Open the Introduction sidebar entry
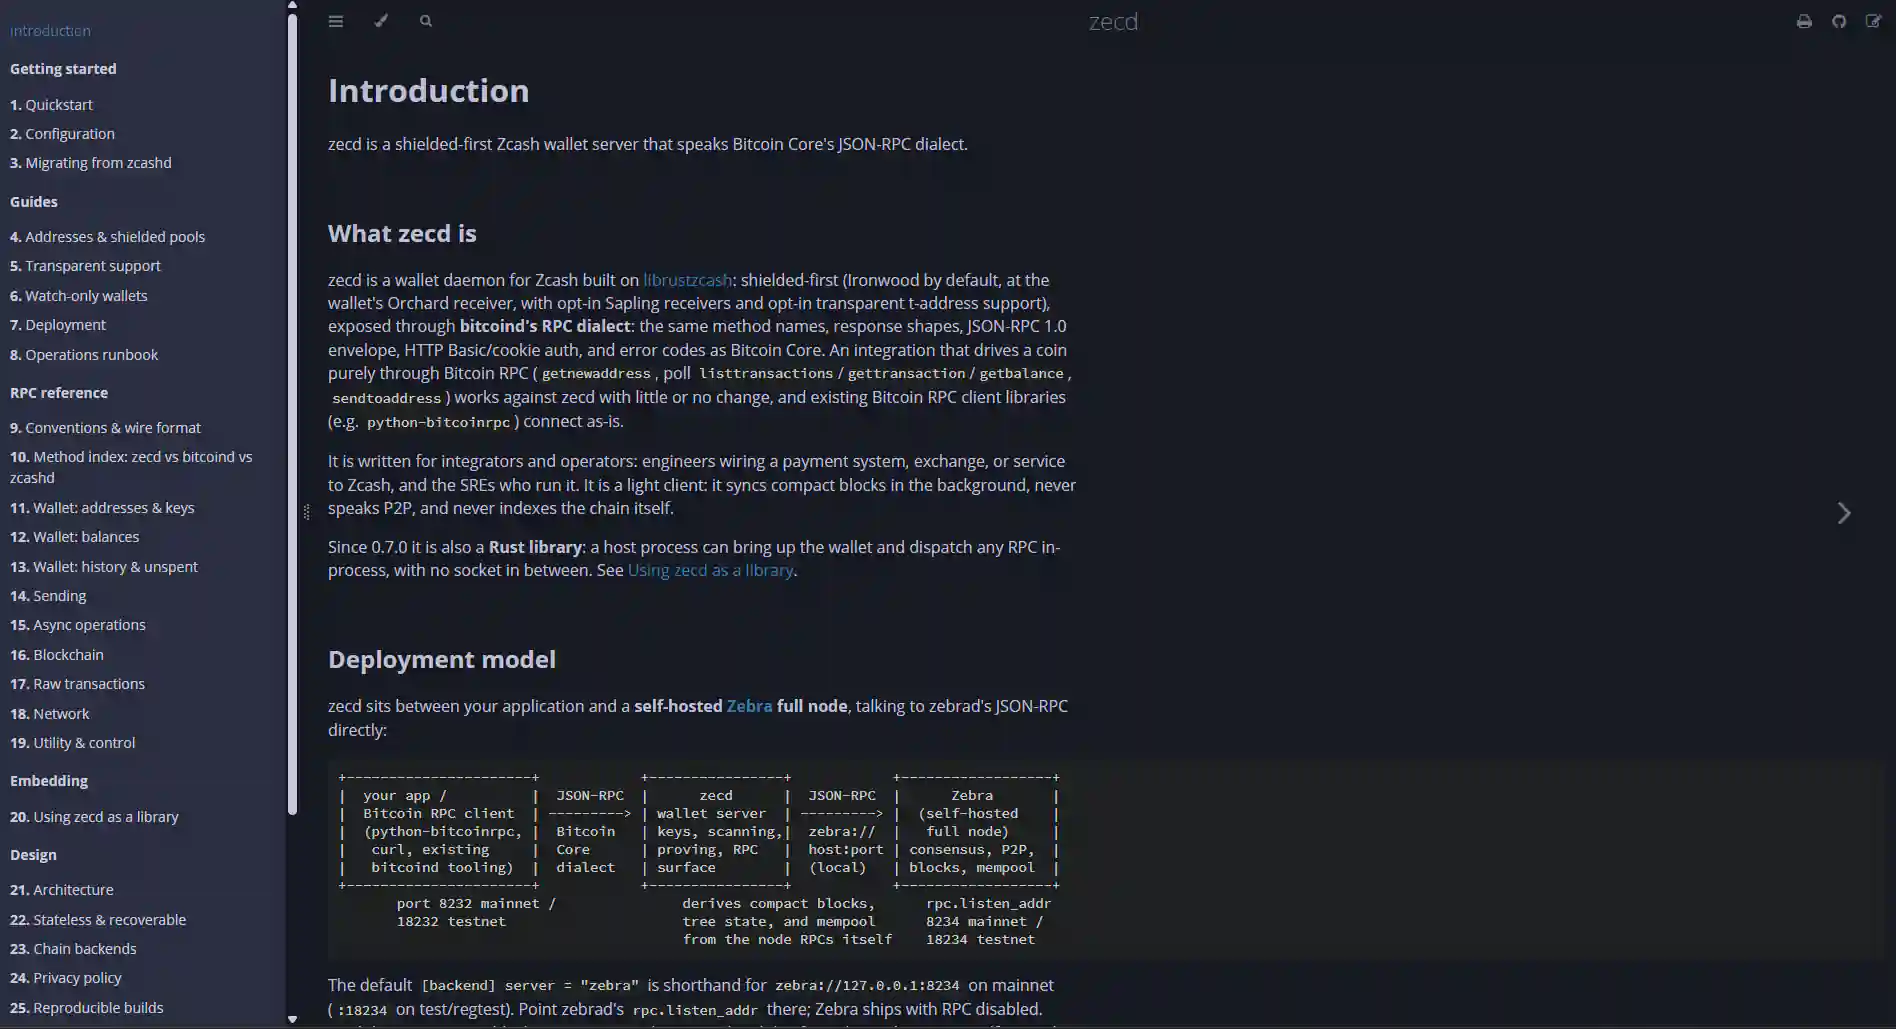Image resolution: width=1896 pixels, height=1029 pixels. (50, 31)
